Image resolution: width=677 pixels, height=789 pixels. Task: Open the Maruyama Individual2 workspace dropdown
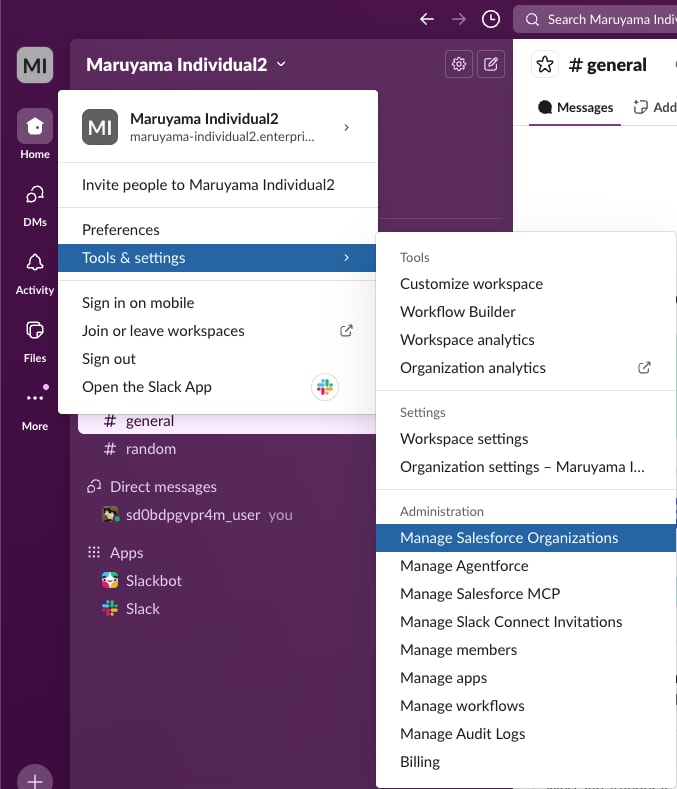point(186,64)
